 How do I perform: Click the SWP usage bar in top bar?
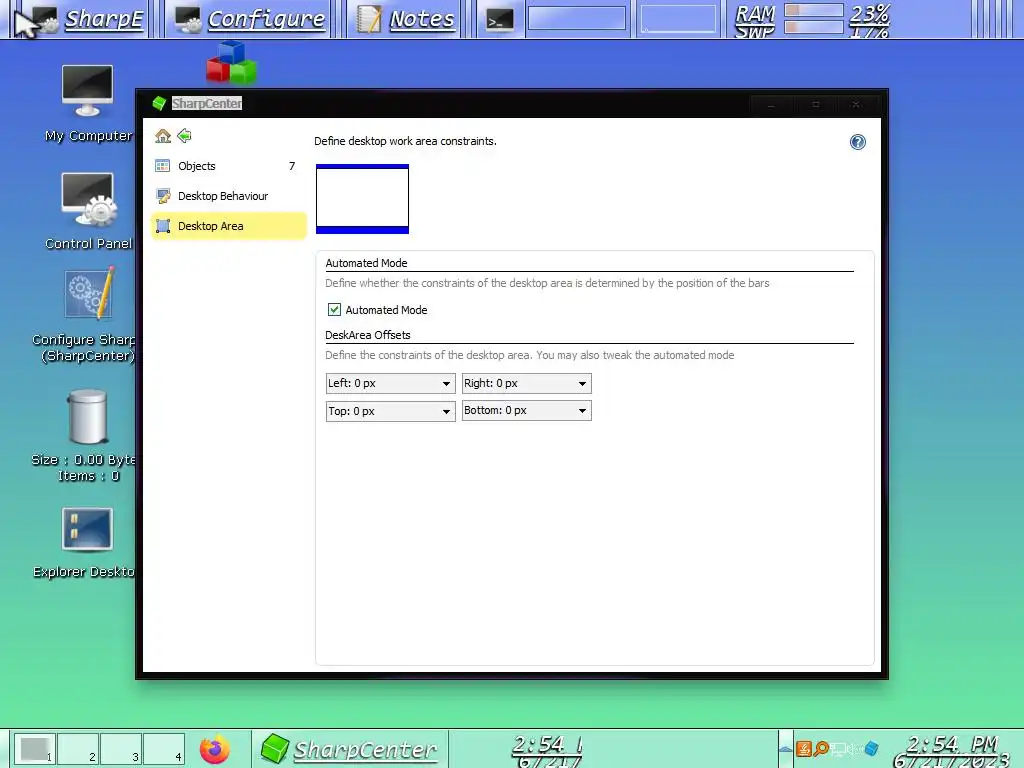[x=814, y=27]
